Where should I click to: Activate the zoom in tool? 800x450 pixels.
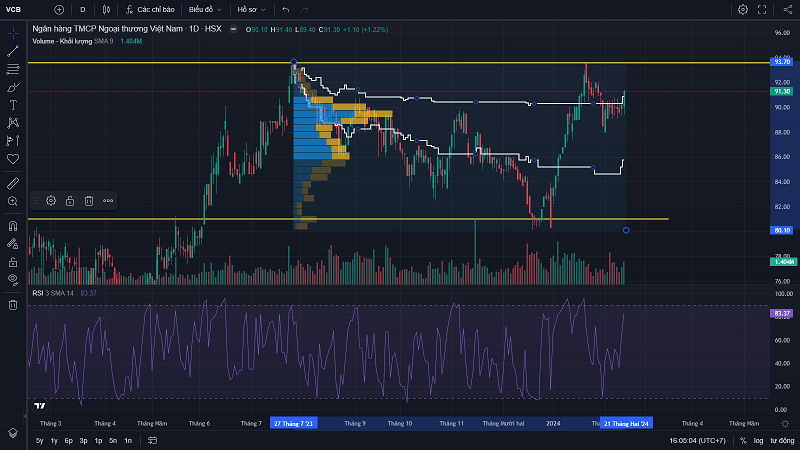[13, 201]
